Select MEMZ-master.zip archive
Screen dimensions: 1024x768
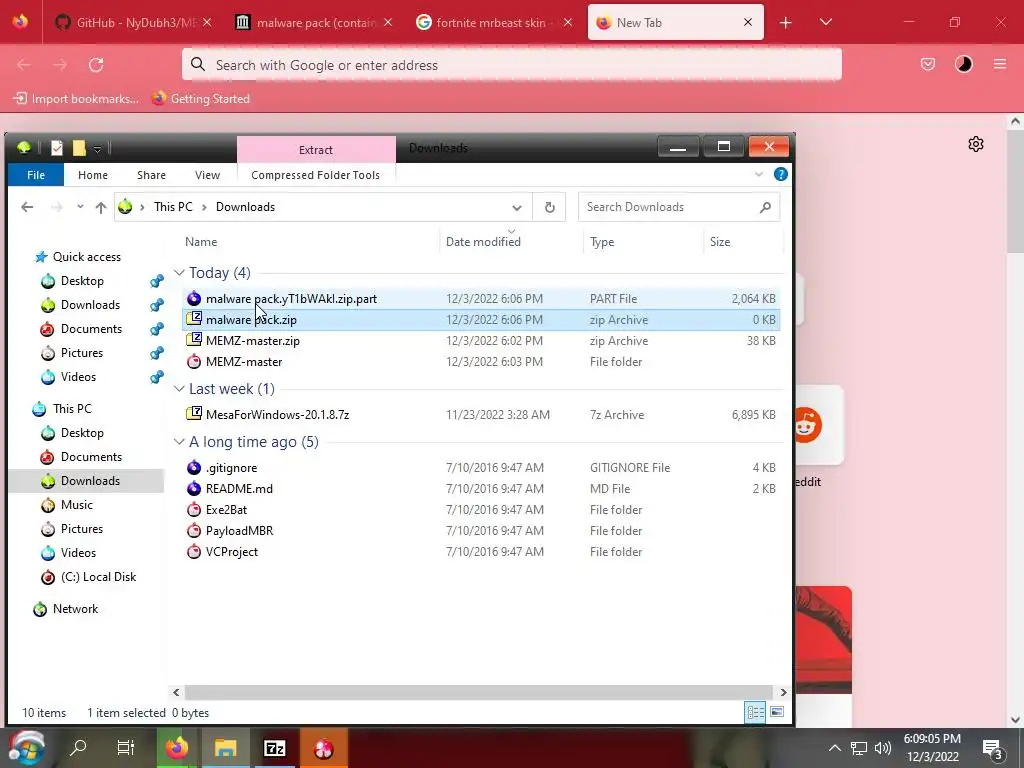click(481, 341)
